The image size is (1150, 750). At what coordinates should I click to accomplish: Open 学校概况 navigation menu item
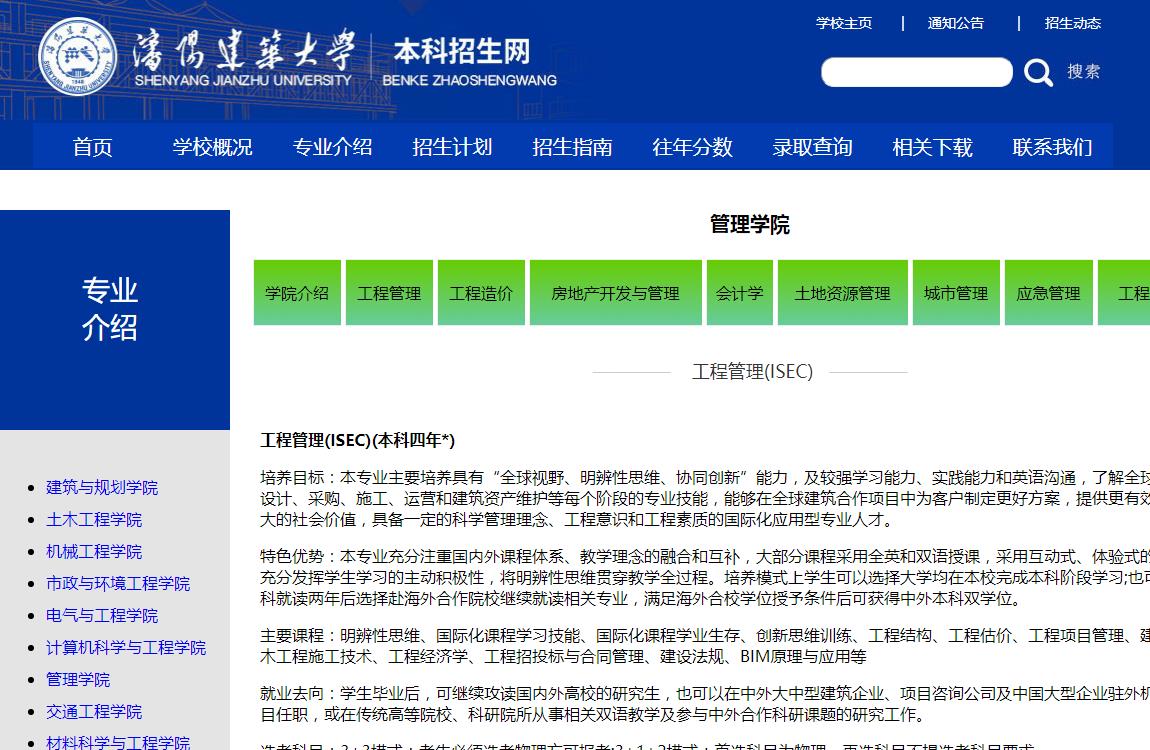click(x=213, y=147)
